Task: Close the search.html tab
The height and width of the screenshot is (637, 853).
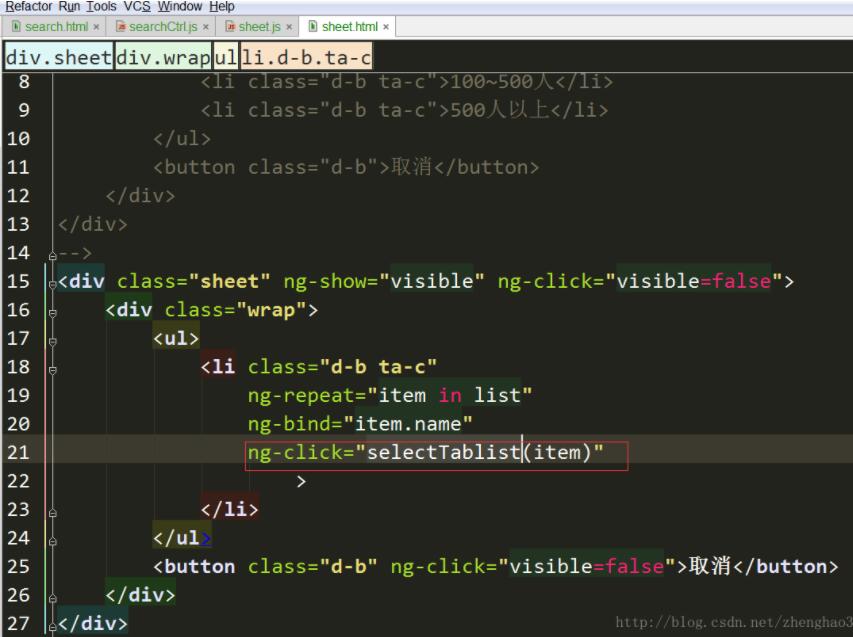Action: [x=97, y=28]
